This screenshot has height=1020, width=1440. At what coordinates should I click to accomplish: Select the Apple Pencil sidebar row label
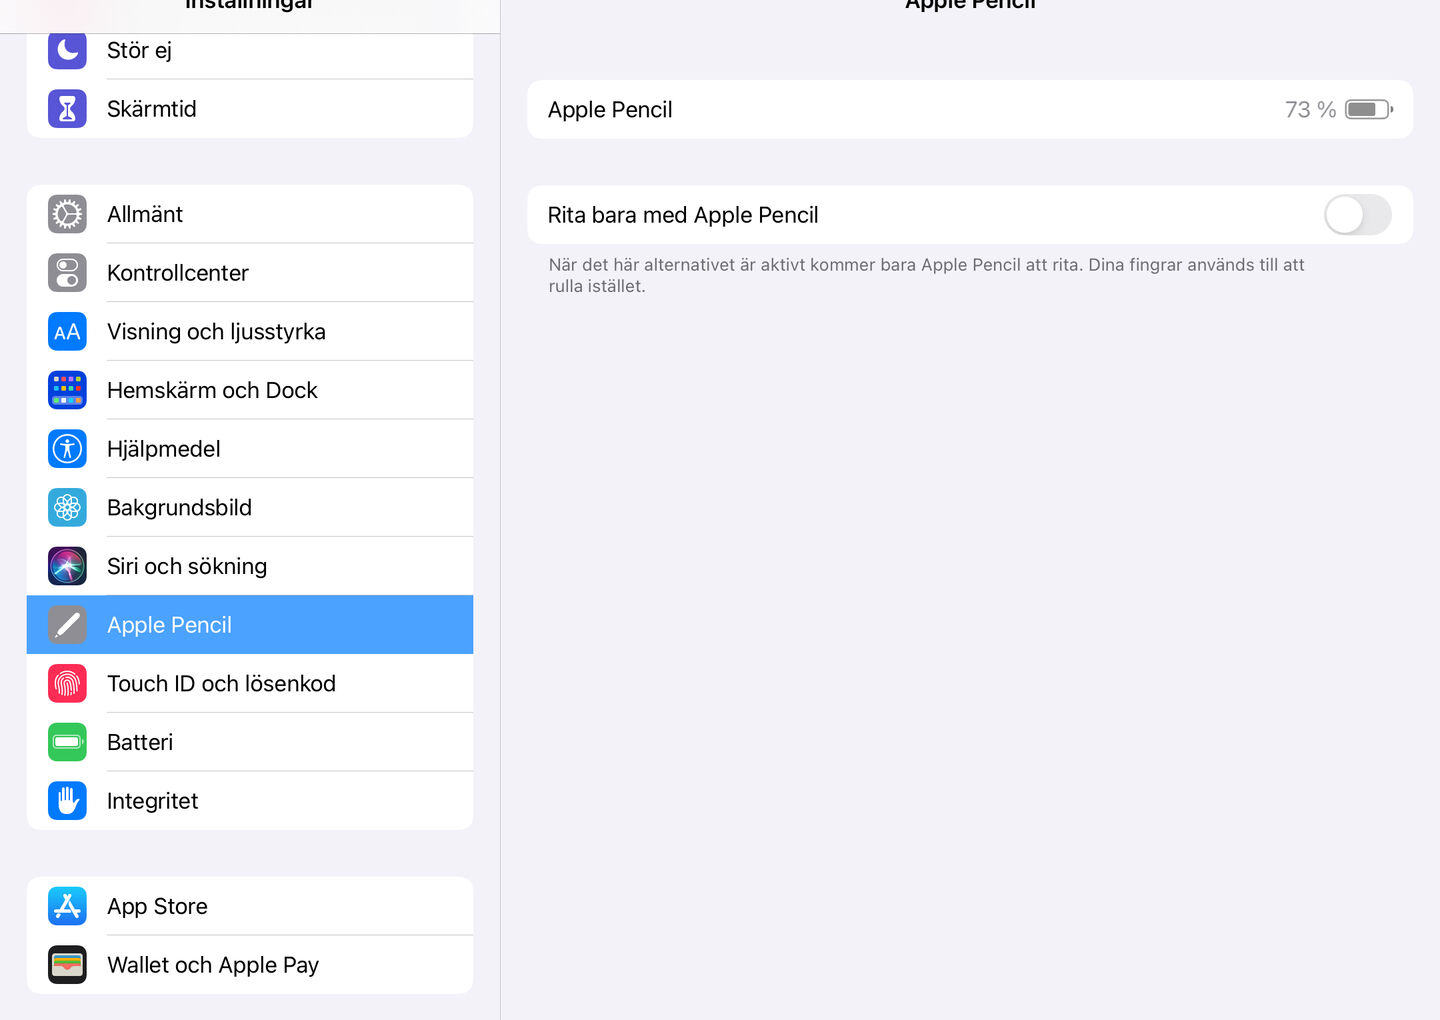169,625
